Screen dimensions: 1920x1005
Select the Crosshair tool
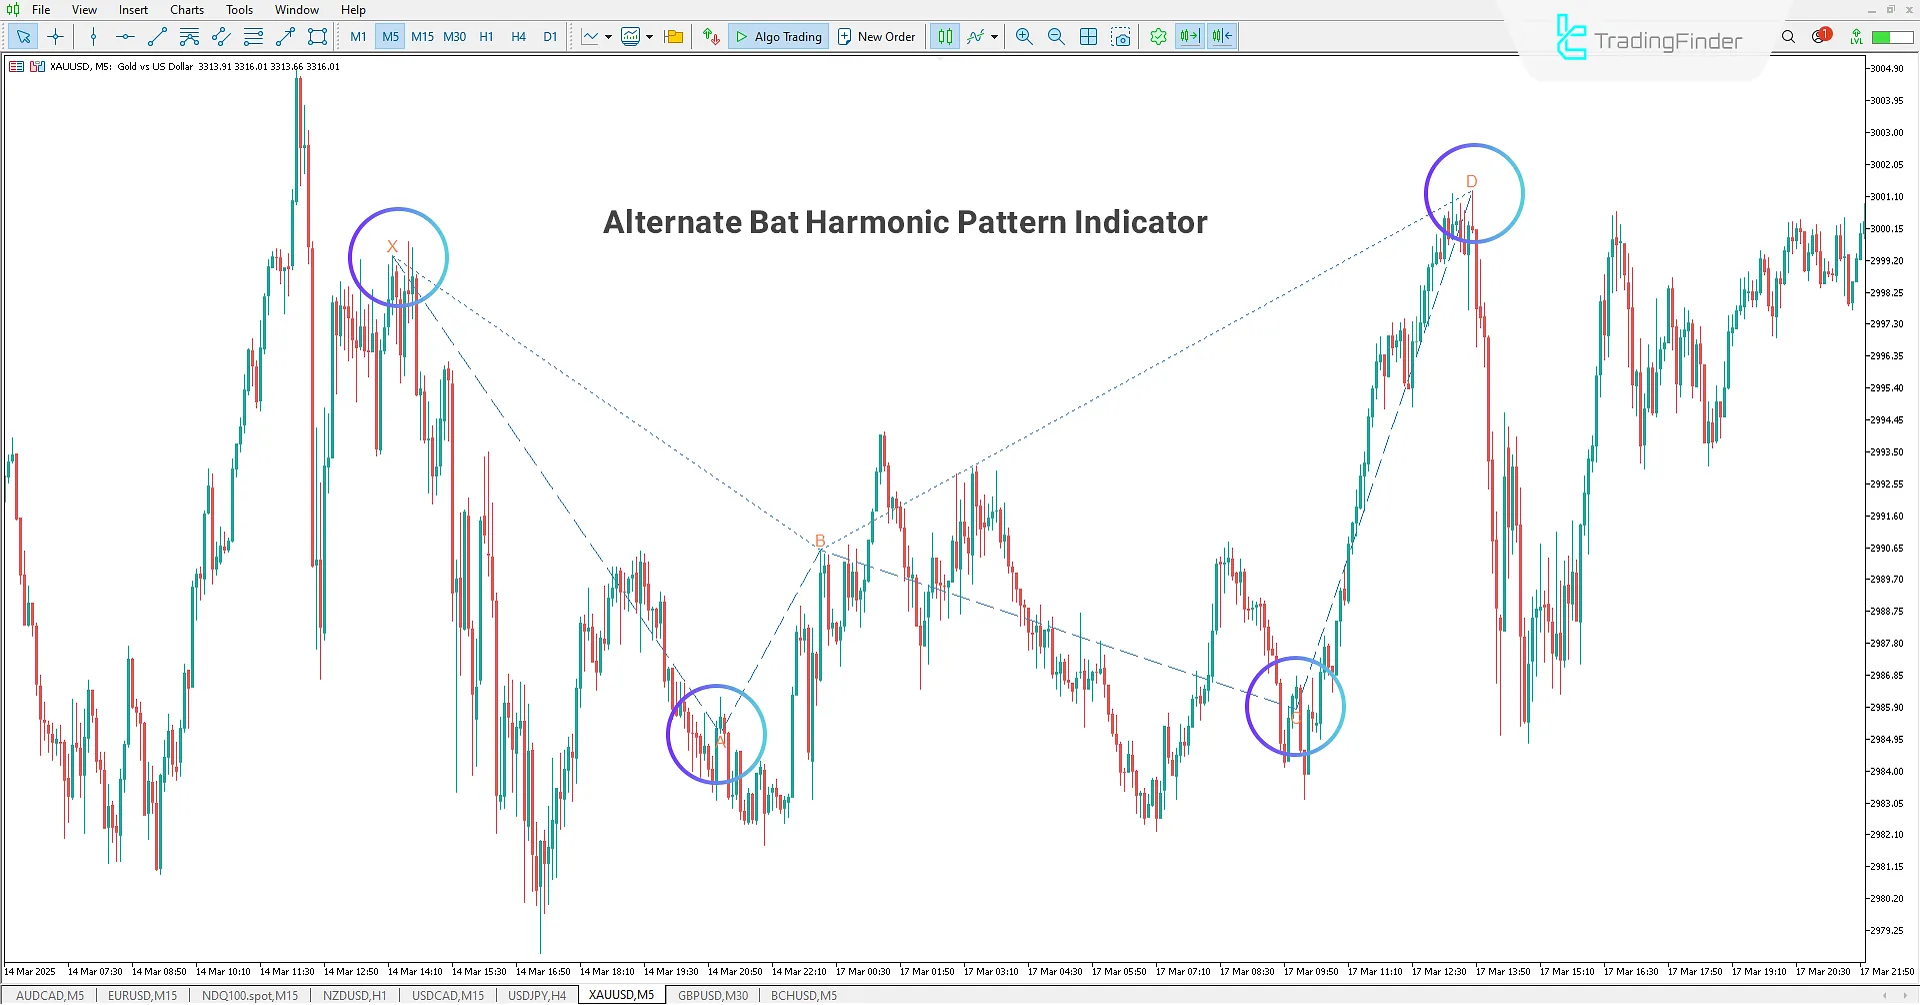point(55,36)
